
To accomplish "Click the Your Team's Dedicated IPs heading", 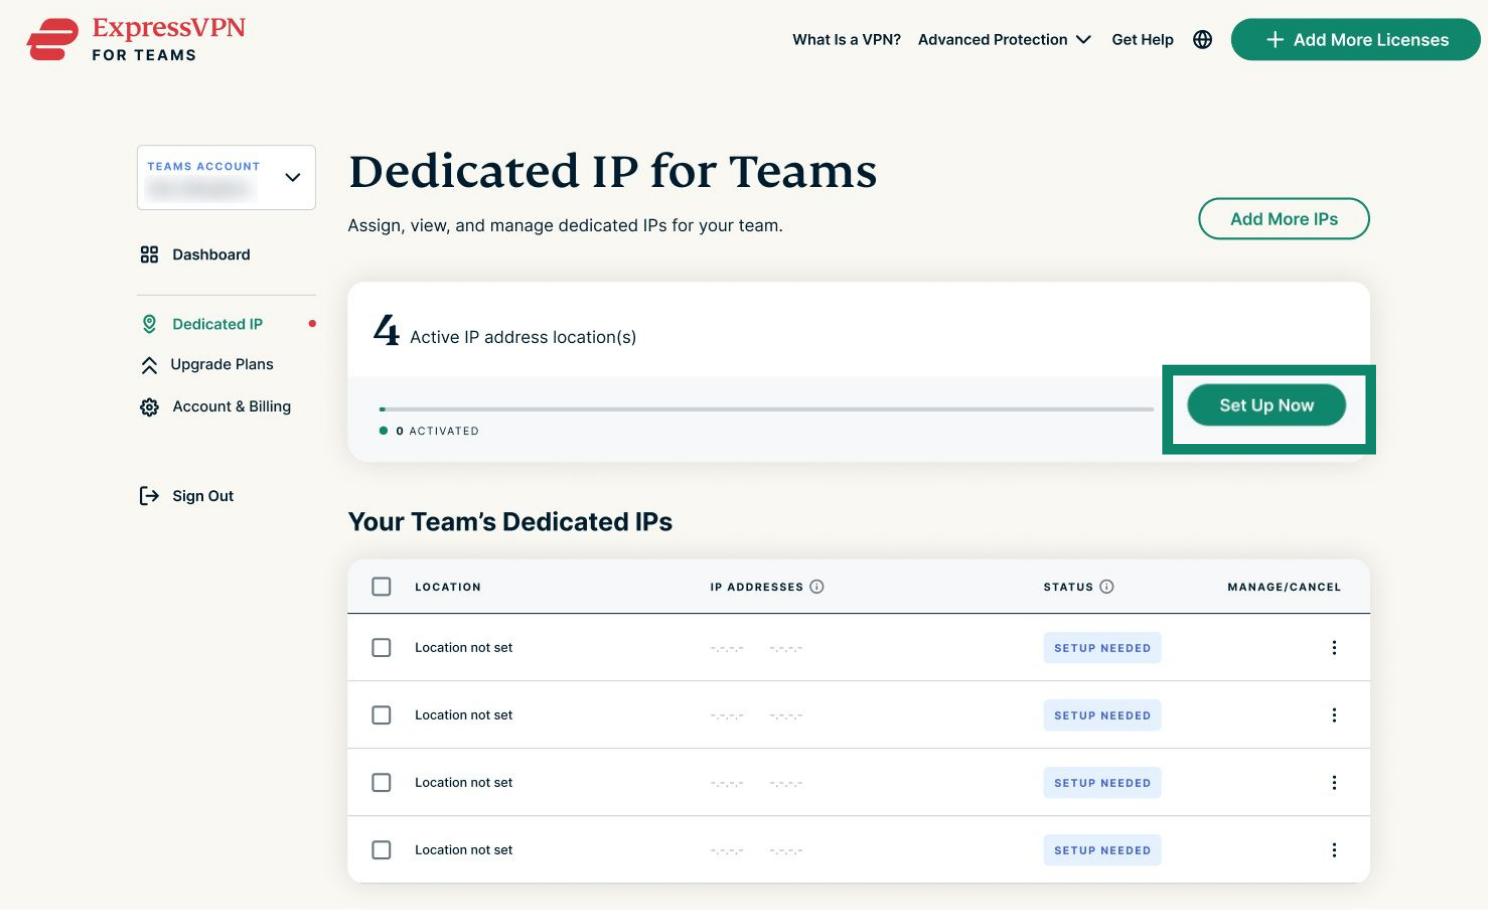I will (510, 522).
